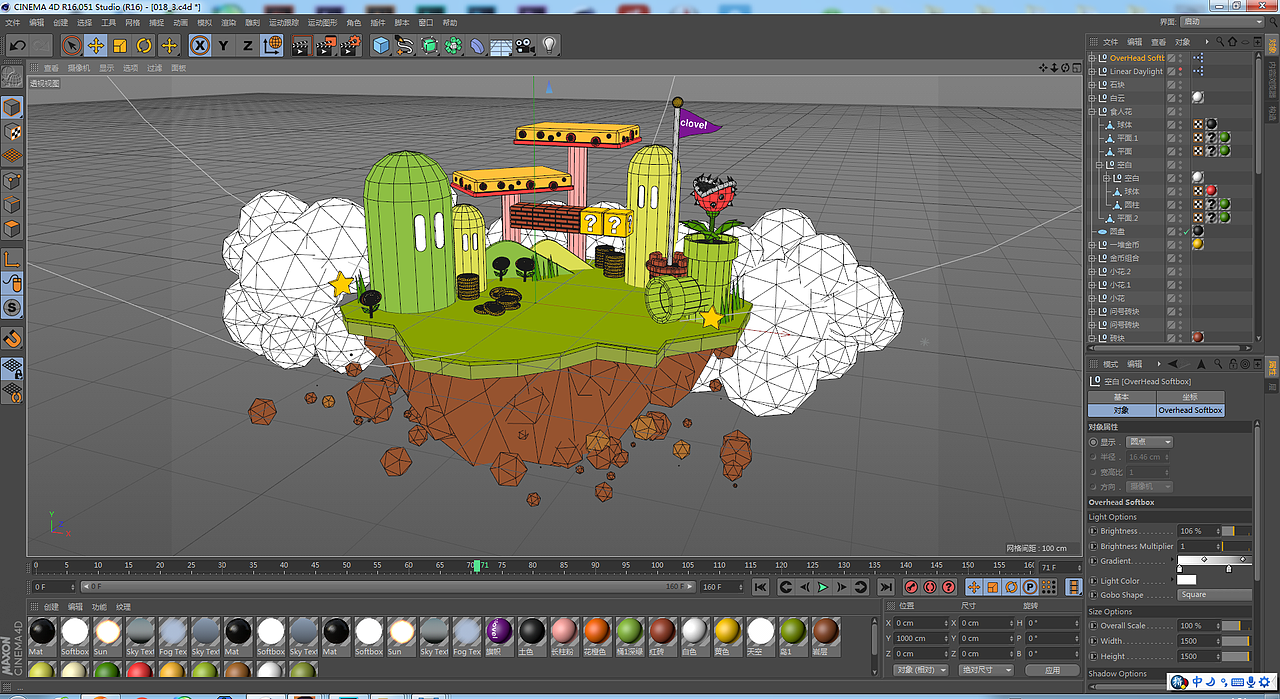
Task: Activate the Scale tool
Action: click(x=120, y=45)
